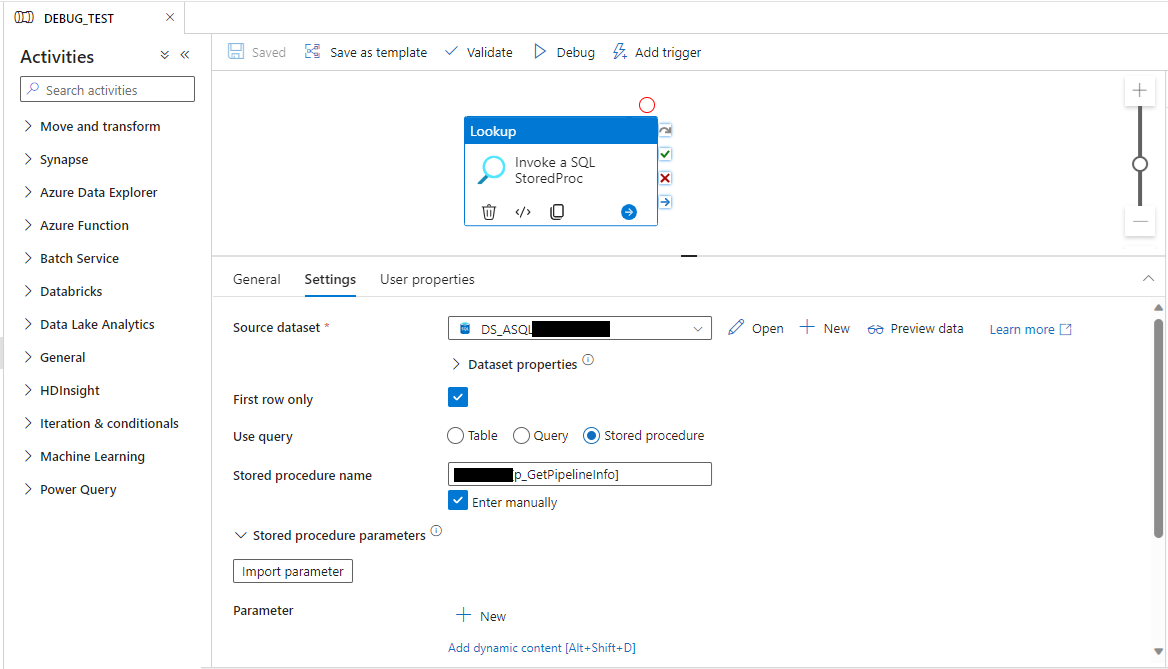The width and height of the screenshot is (1168, 669).
Task: Start a Debug run
Action: 564,52
